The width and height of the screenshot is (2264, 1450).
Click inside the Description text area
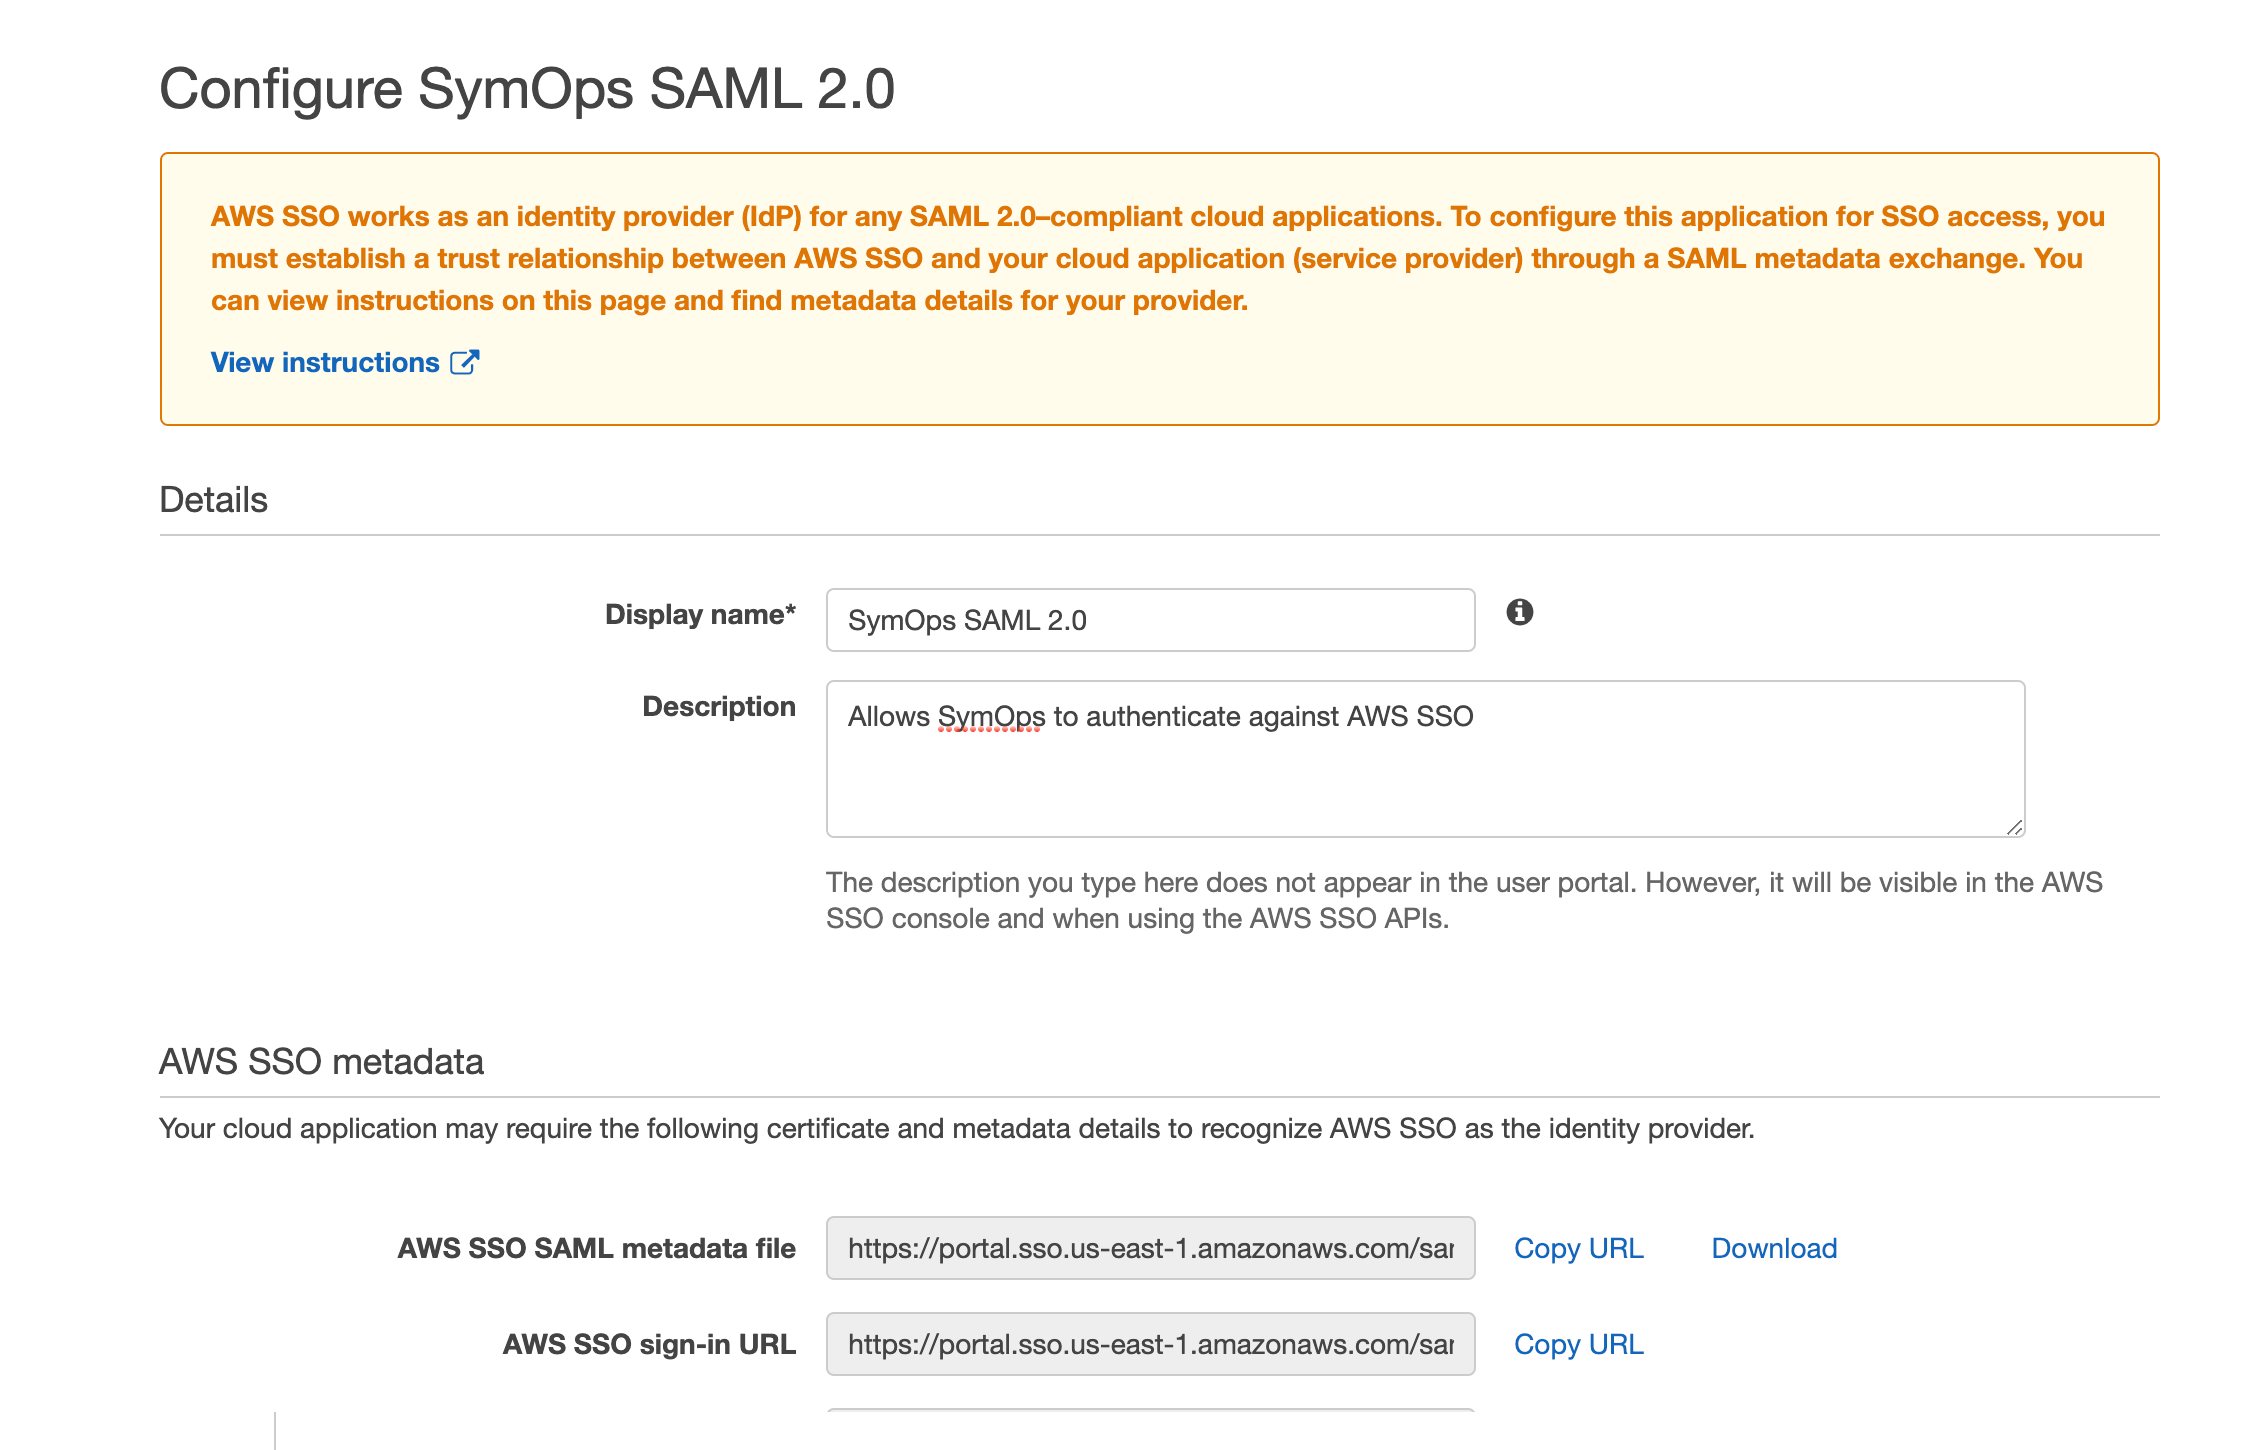point(1425,759)
